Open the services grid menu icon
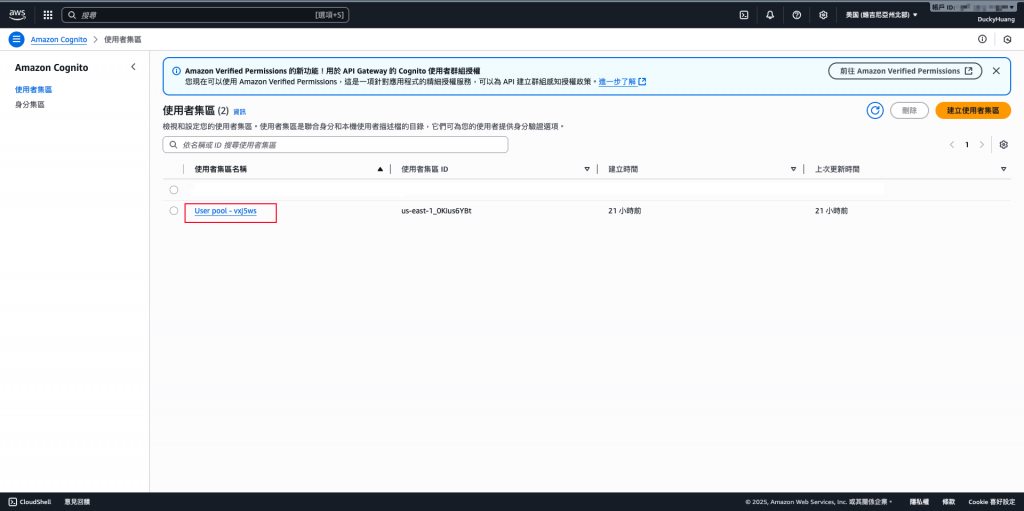Screen dimensions: 1024x511 [48, 14]
